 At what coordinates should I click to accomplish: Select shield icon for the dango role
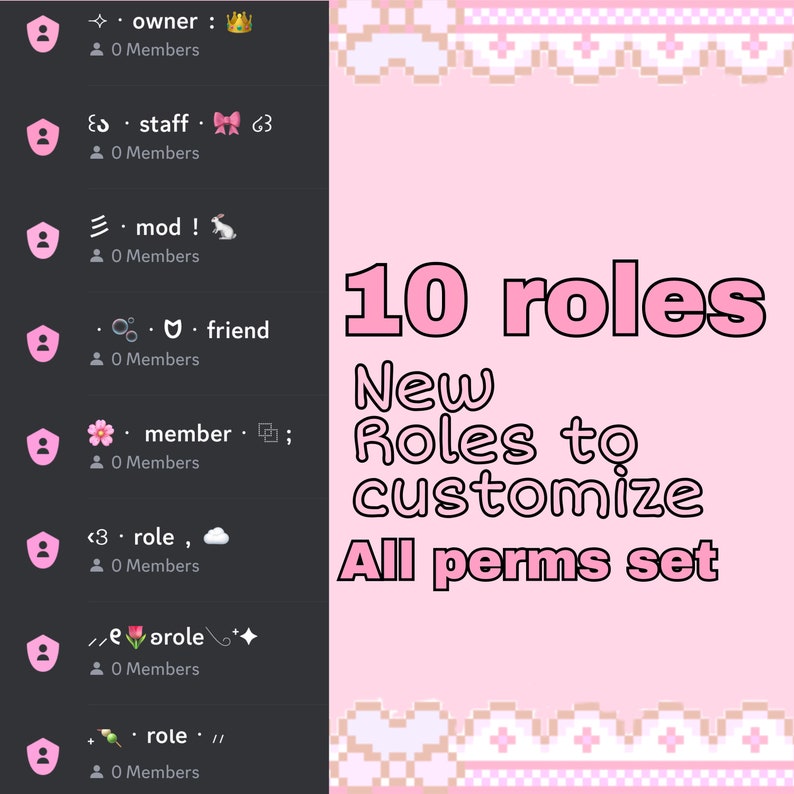[x=43, y=757]
